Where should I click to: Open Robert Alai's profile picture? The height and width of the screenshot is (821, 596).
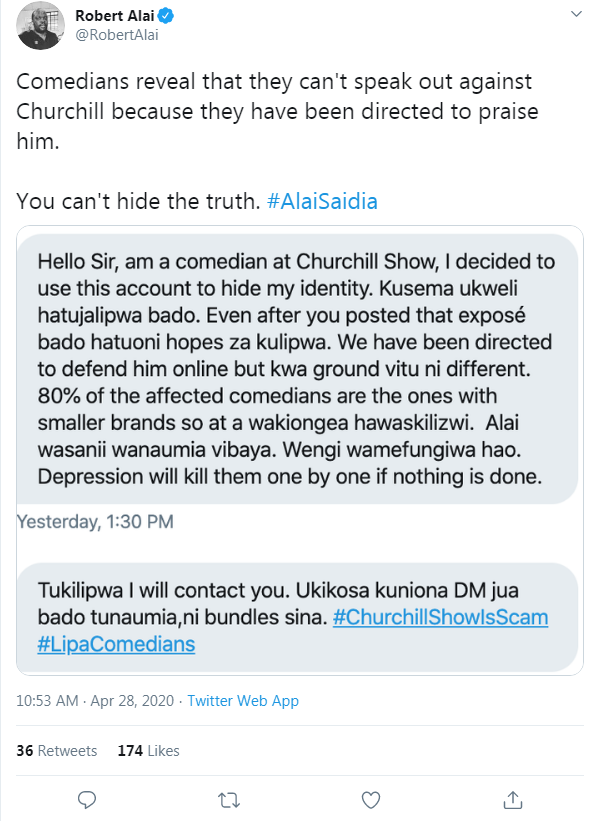(x=40, y=26)
